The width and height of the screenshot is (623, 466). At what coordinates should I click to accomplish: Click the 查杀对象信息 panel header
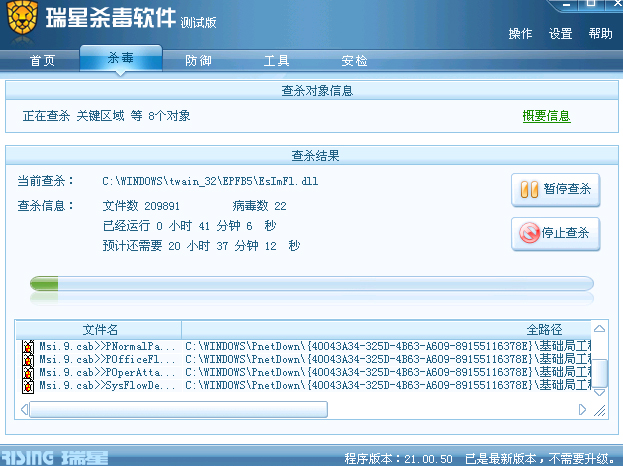click(312, 91)
